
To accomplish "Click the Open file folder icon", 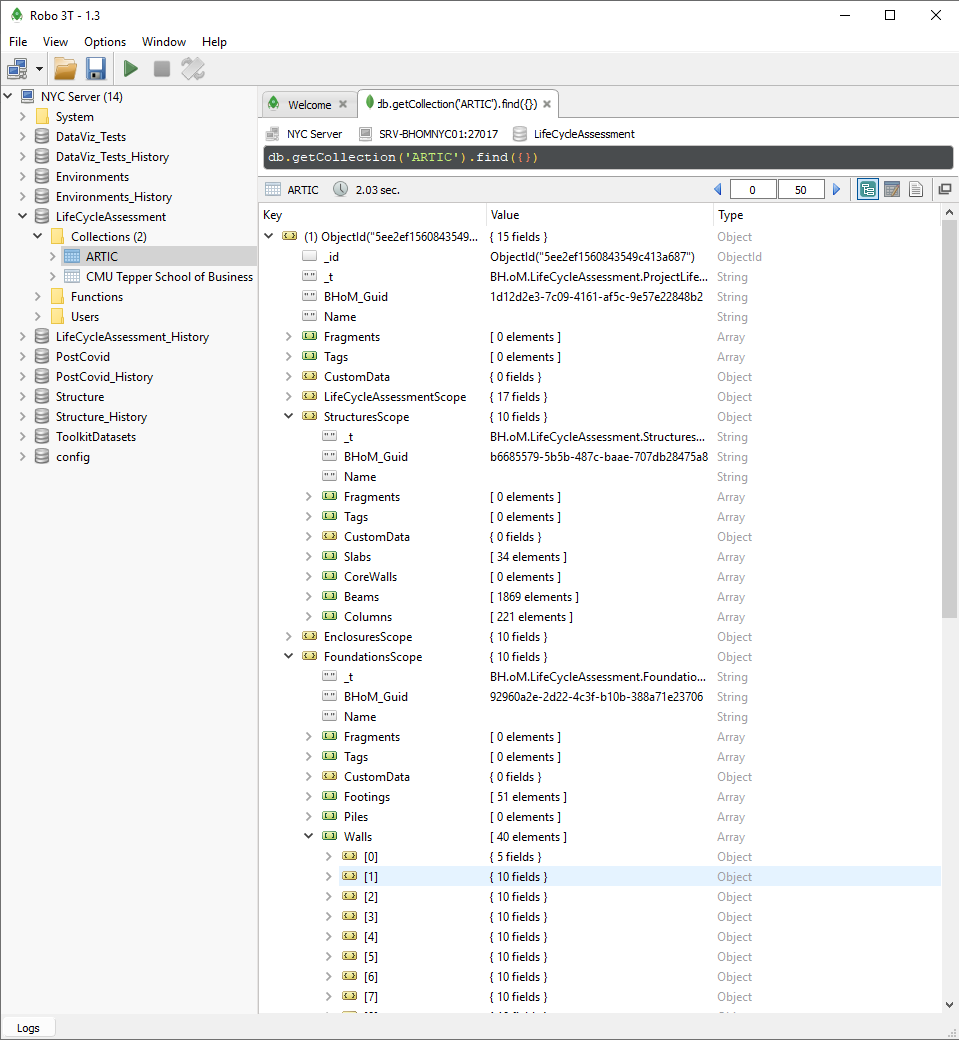I will [x=65, y=68].
